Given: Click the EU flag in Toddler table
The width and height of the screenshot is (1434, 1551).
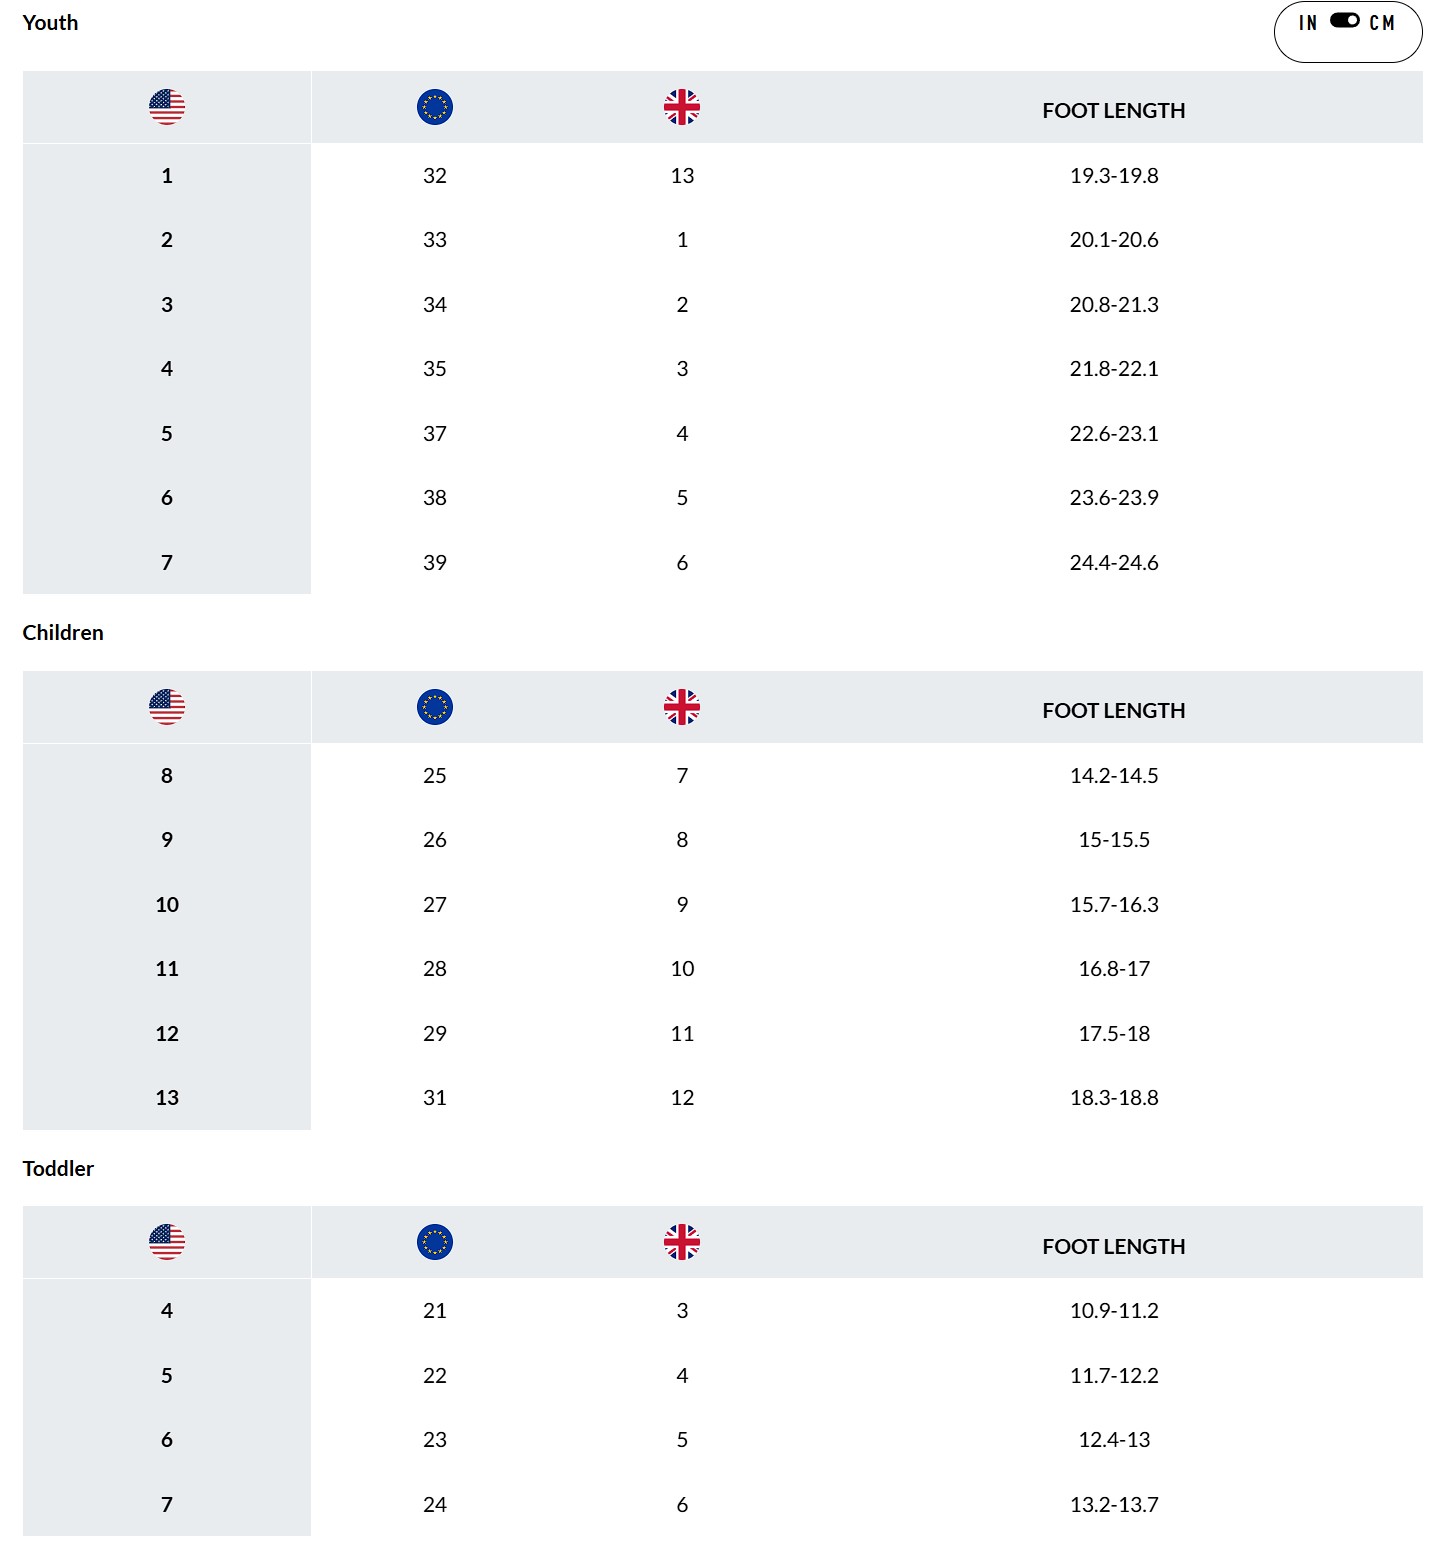Looking at the screenshot, I should [435, 1242].
